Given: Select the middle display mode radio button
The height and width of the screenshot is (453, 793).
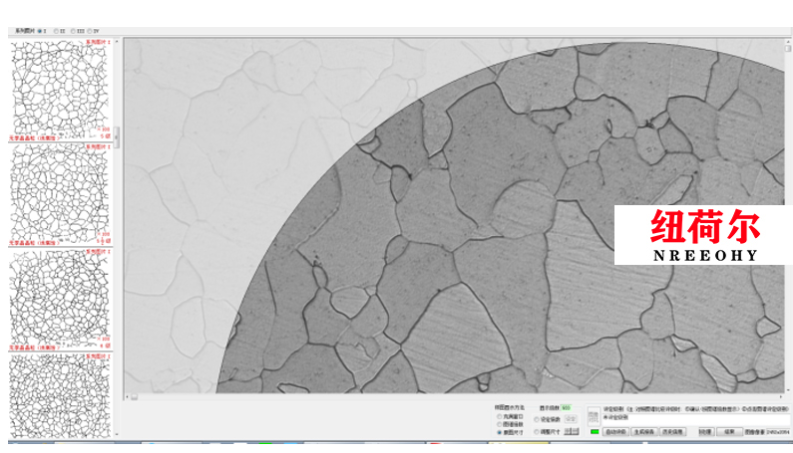Looking at the screenshot, I should click(499, 424).
